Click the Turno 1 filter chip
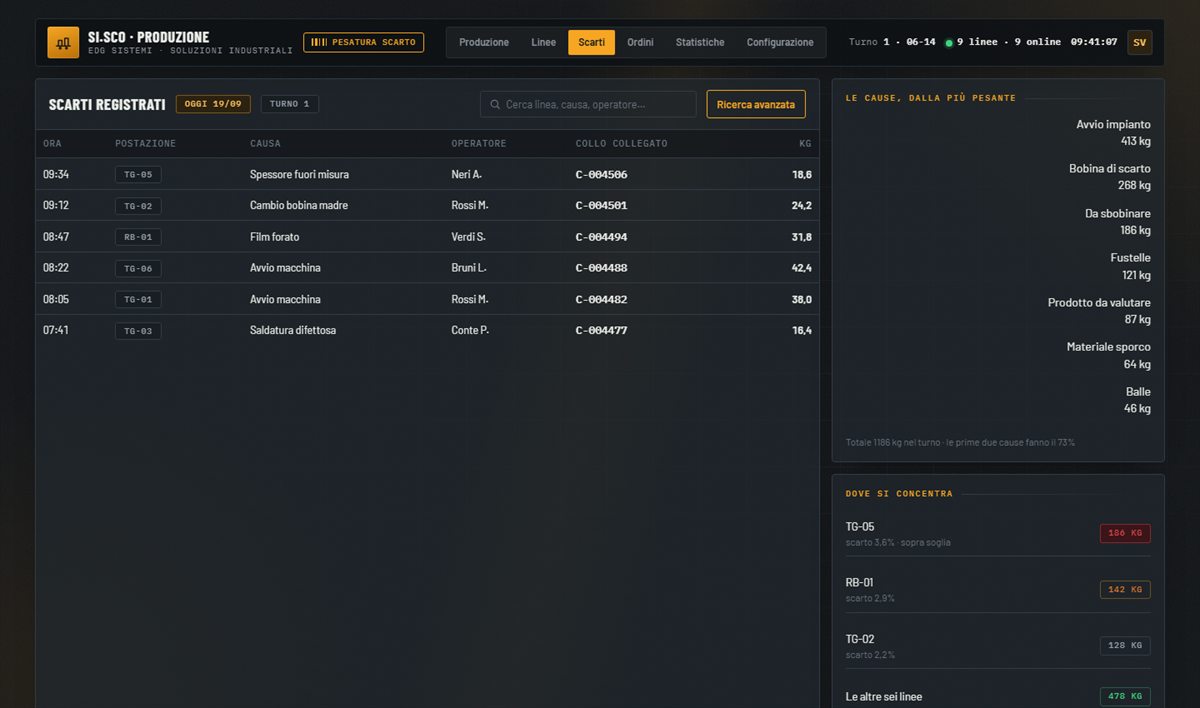The width and height of the screenshot is (1200, 708). point(290,104)
